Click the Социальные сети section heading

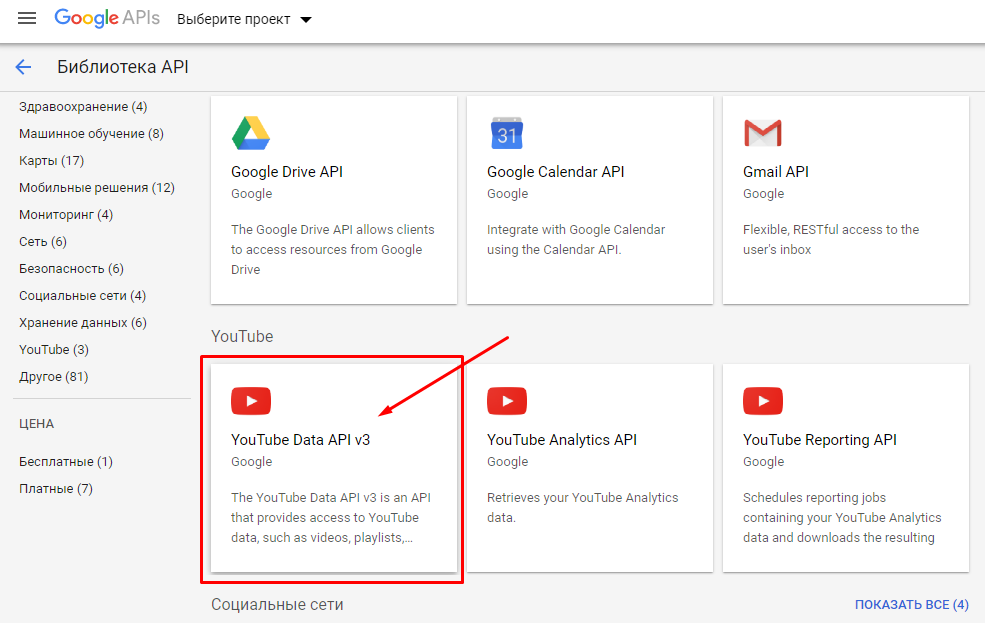277,605
